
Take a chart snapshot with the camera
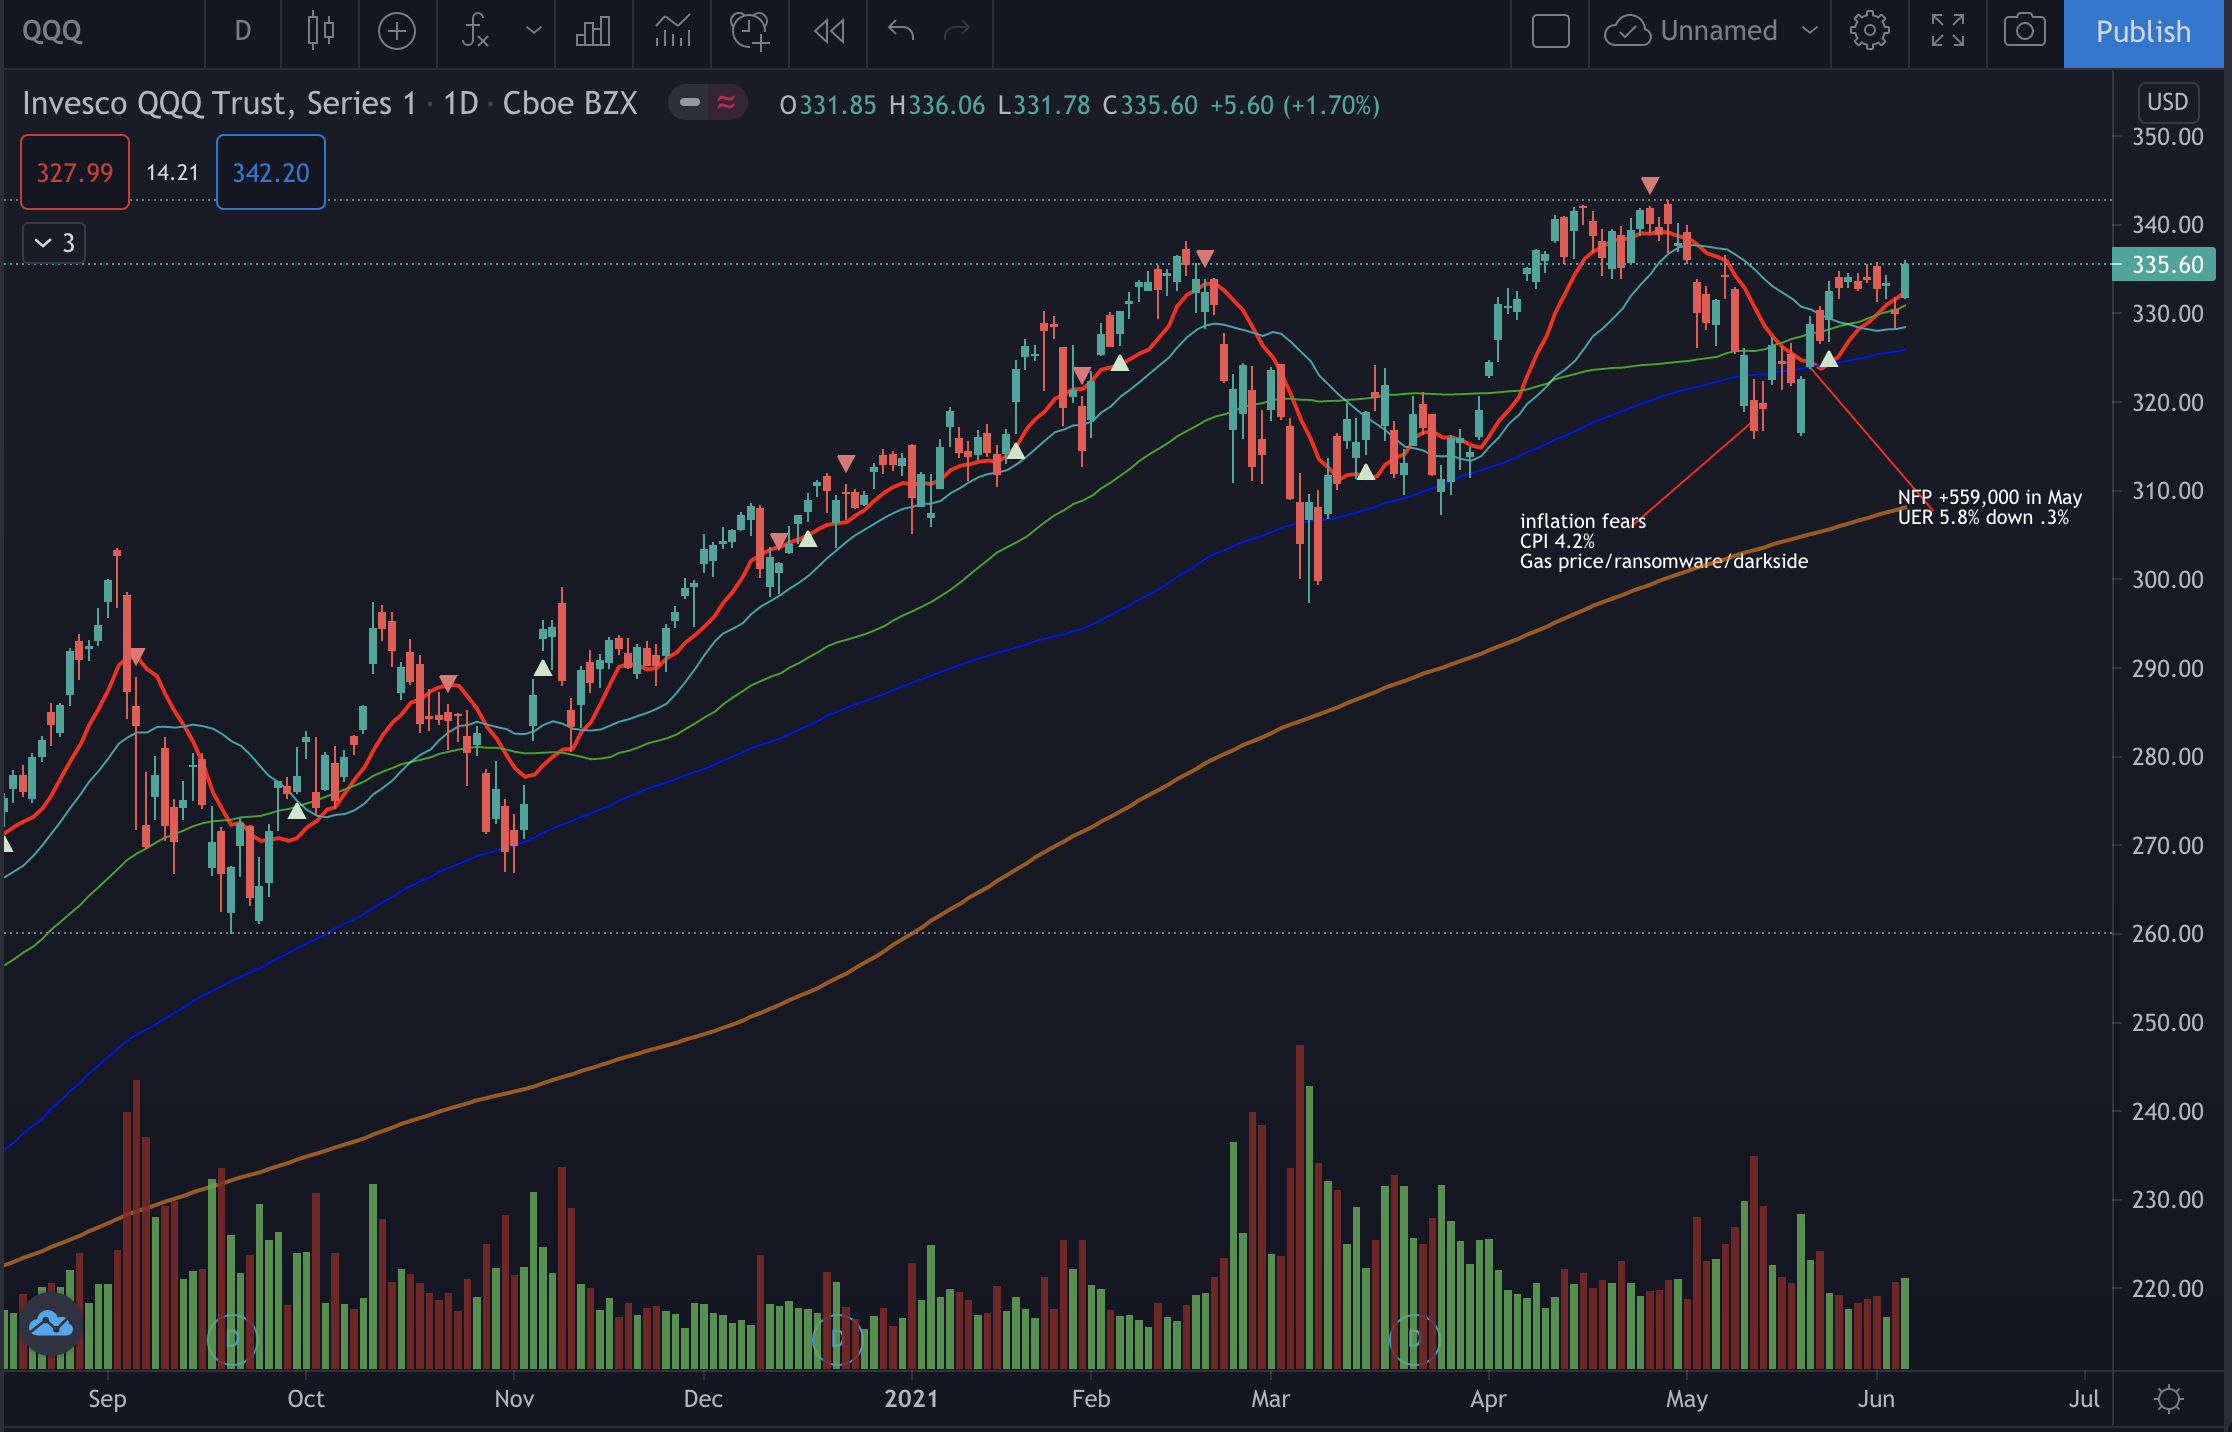click(x=2025, y=31)
